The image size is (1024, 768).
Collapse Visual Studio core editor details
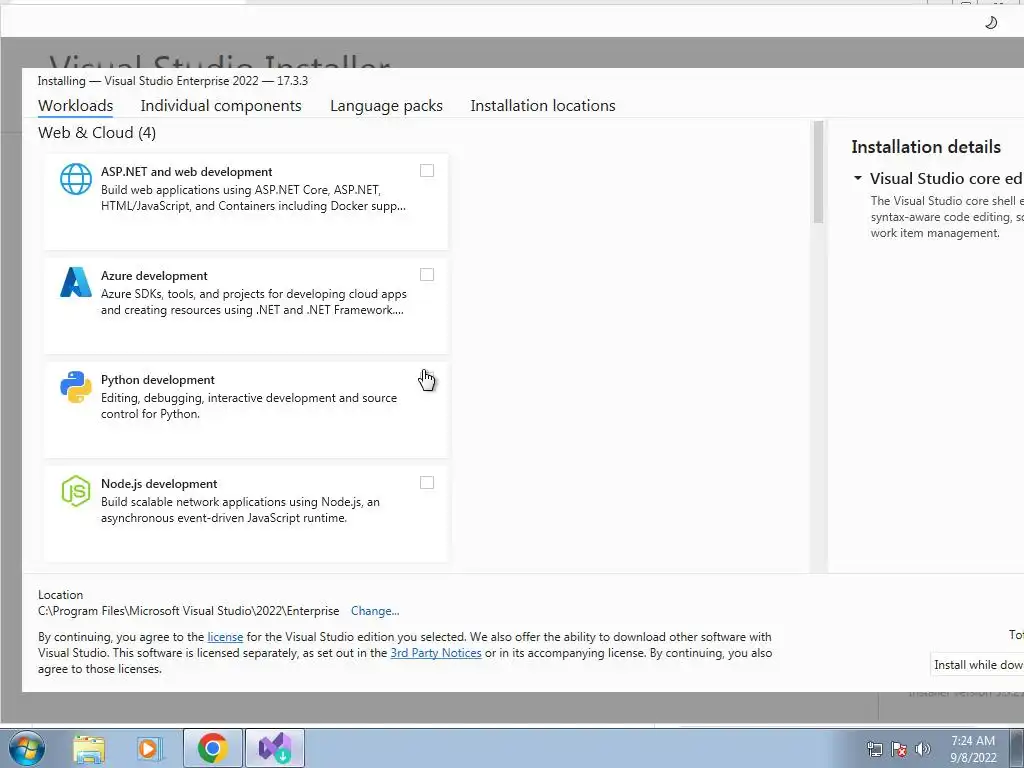pos(857,178)
